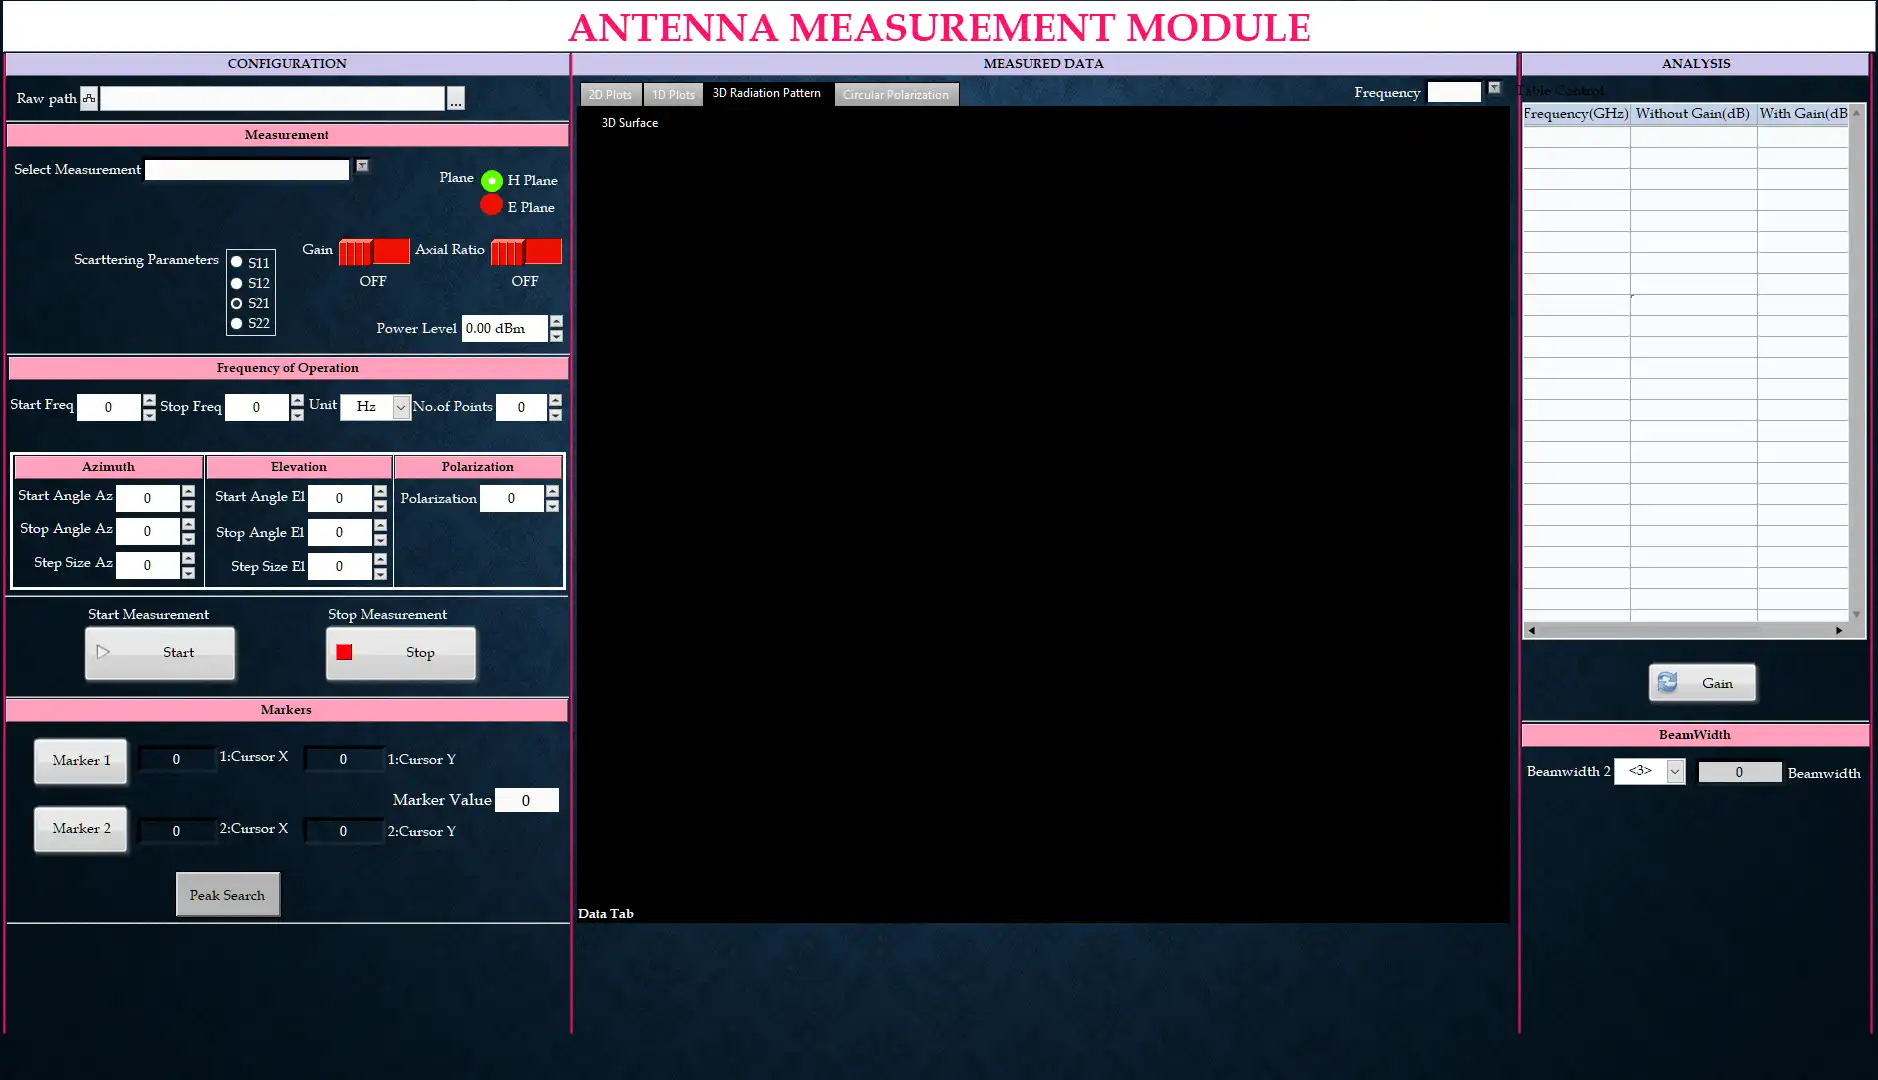The image size is (1878, 1080).
Task: Toggle the Axial Ratio switch
Action: coord(525,252)
